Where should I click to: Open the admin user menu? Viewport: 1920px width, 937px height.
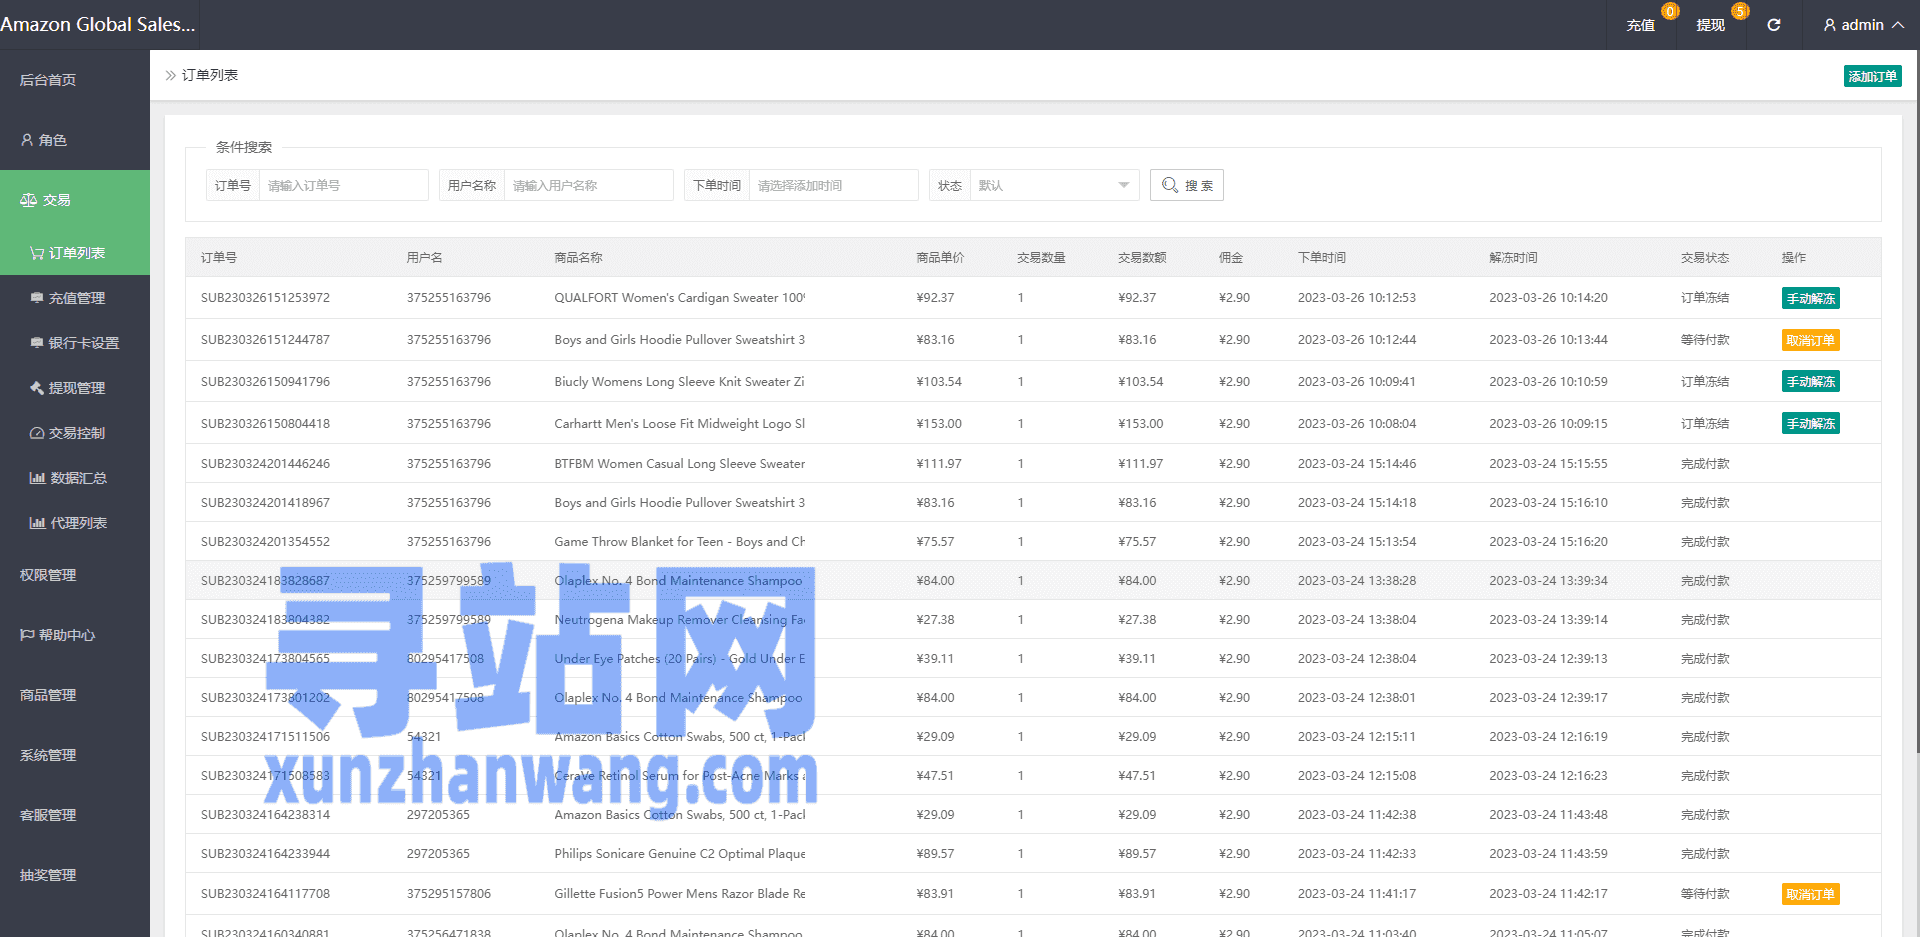tap(1863, 25)
